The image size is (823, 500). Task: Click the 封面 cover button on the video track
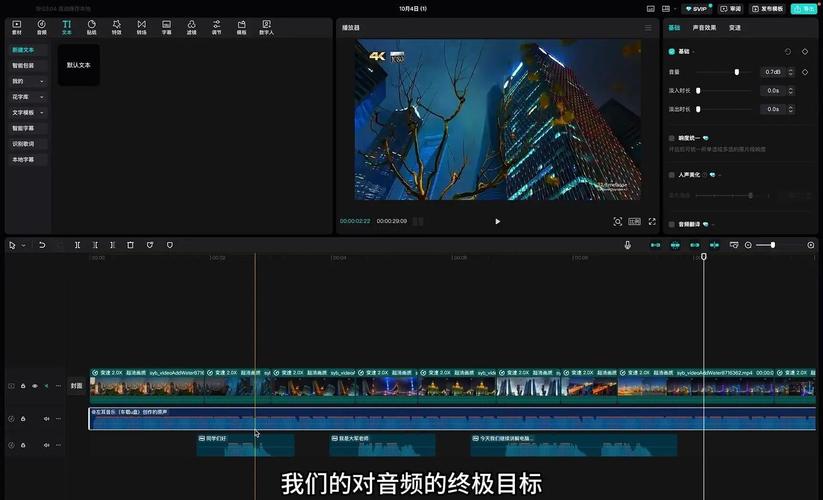coord(77,386)
